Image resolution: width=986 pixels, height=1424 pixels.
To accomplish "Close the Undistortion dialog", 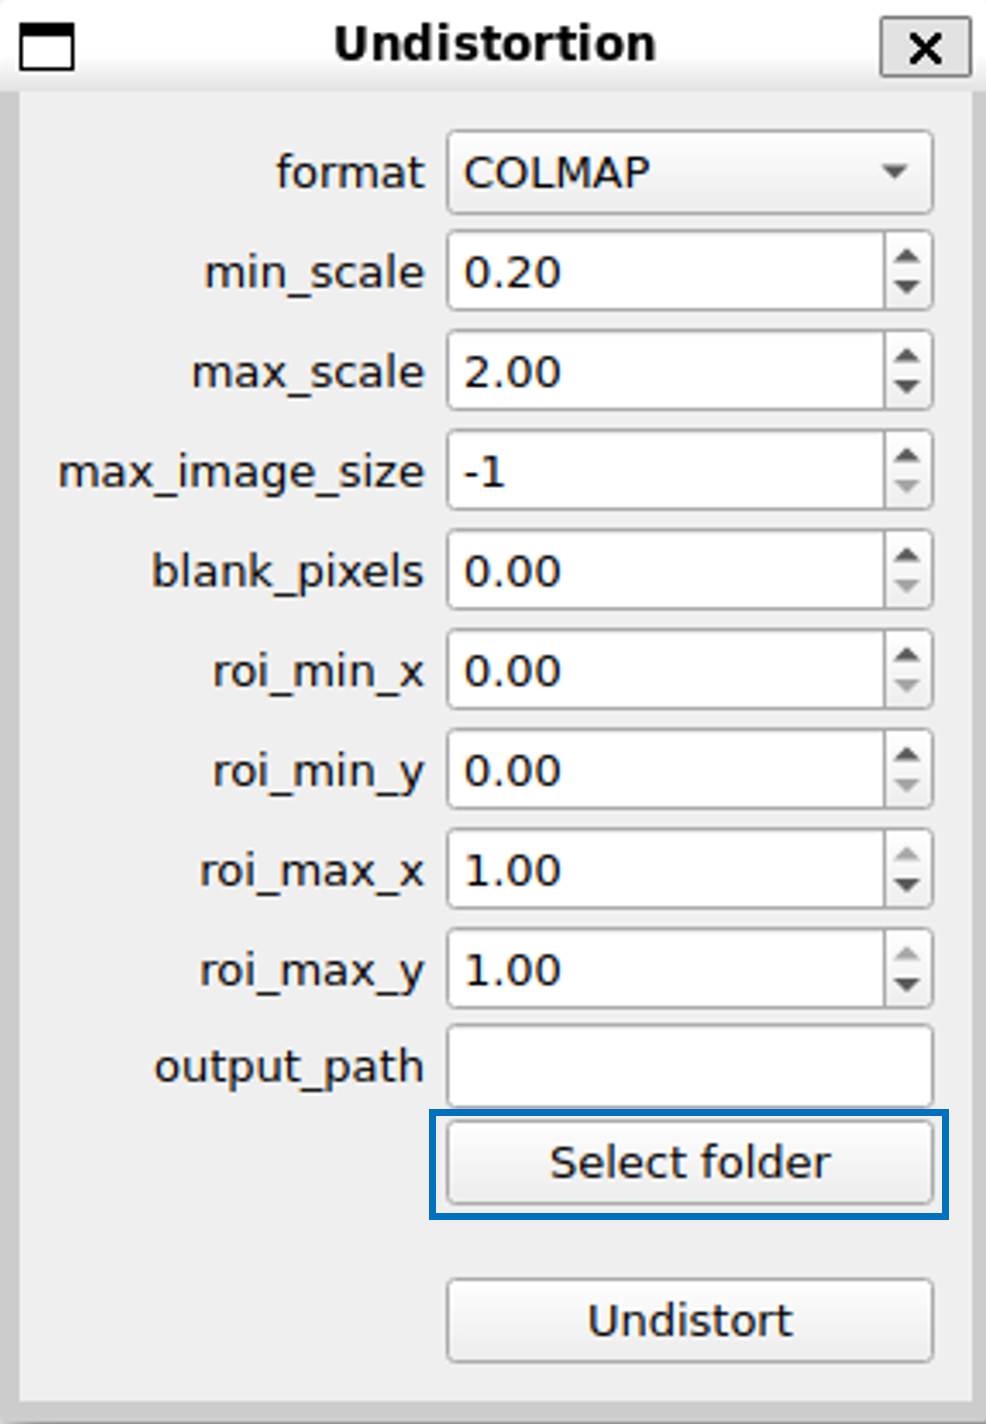I will [924, 47].
